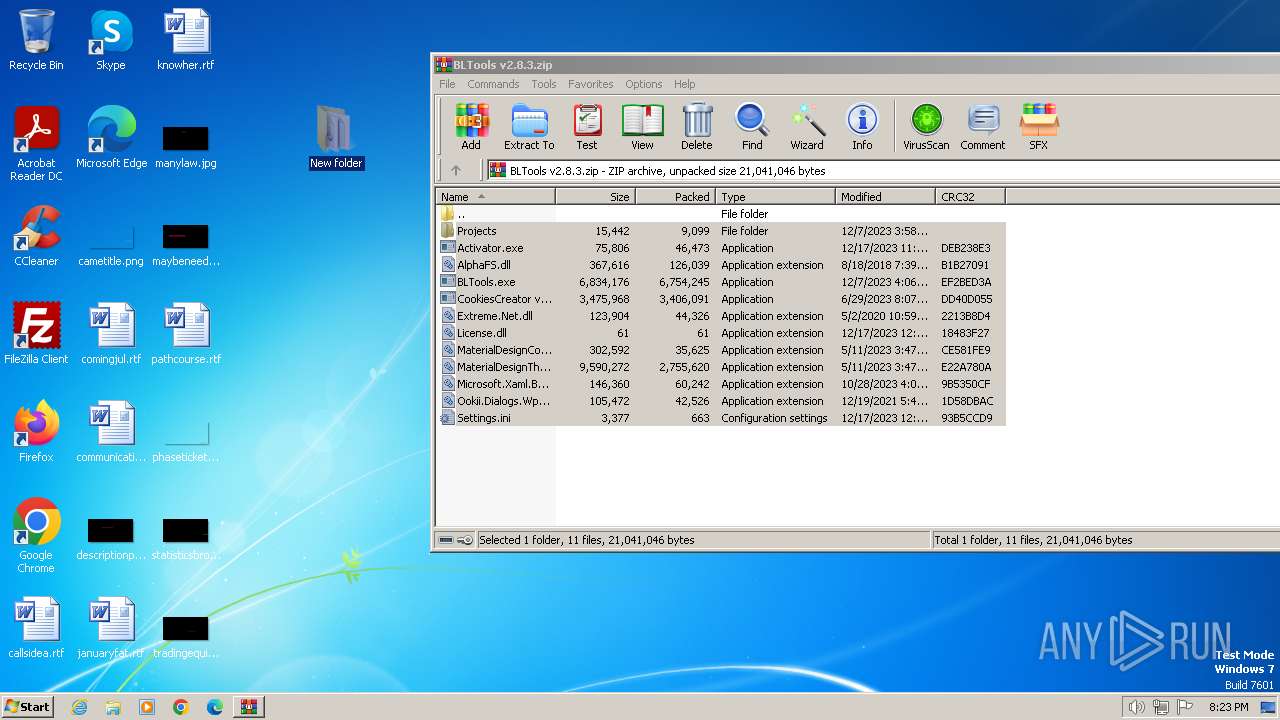Sort by the Modified column header
Screen dimensions: 1280x720
pyautogui.click(x=886, y=197)
